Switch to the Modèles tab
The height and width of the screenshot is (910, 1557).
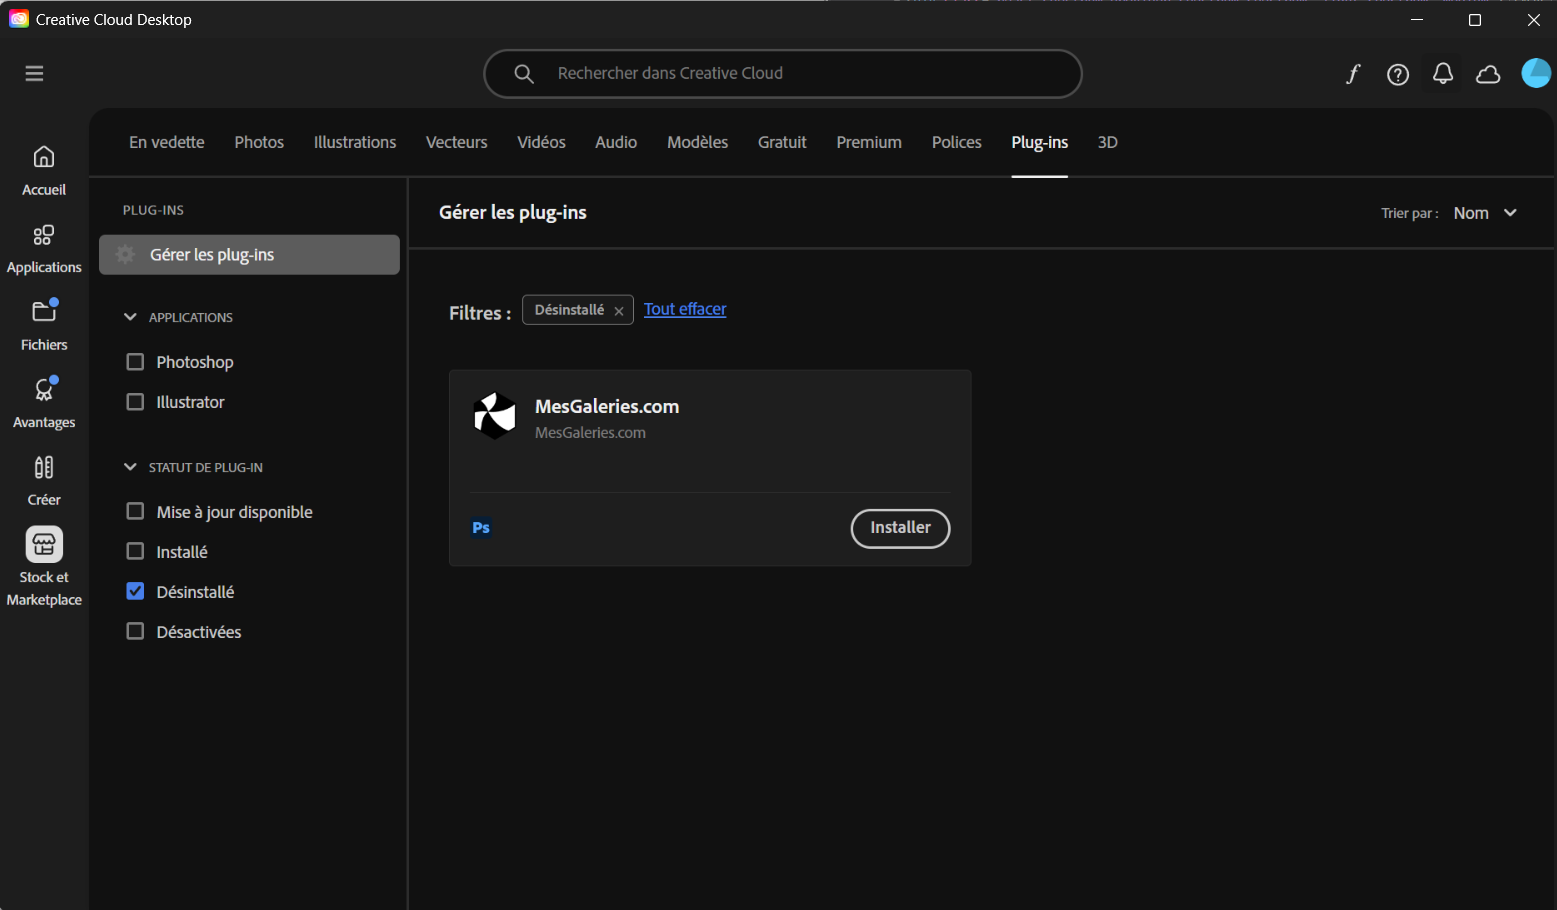[x=698, y=142]
